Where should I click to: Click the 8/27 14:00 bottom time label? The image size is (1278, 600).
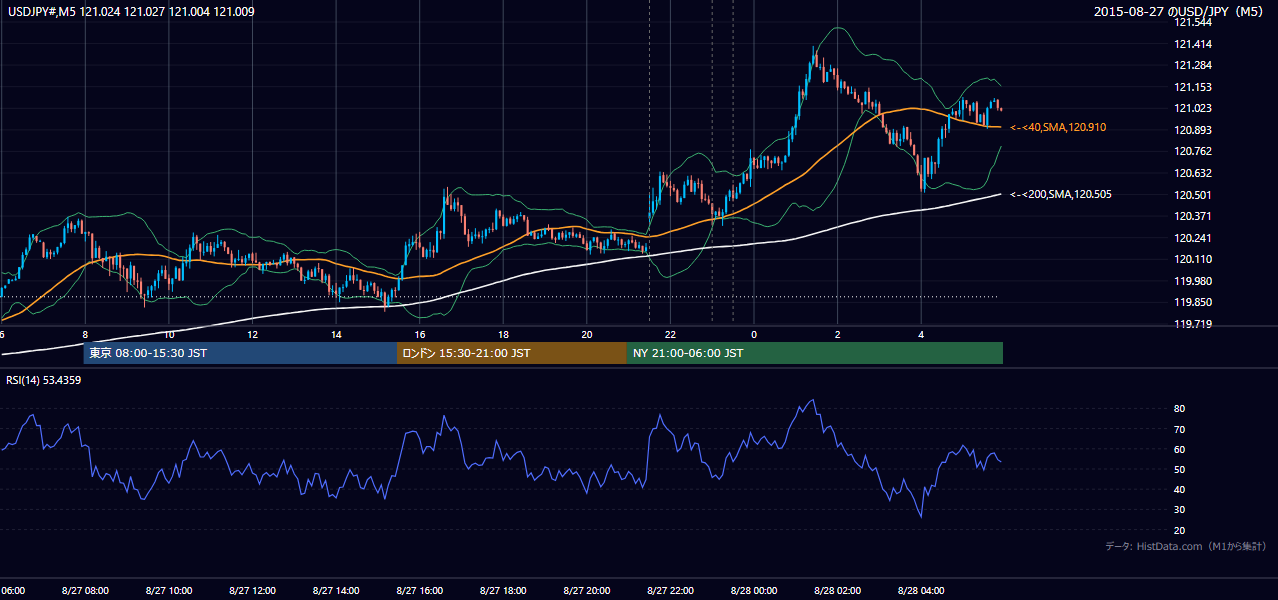(x=336, y=591)
